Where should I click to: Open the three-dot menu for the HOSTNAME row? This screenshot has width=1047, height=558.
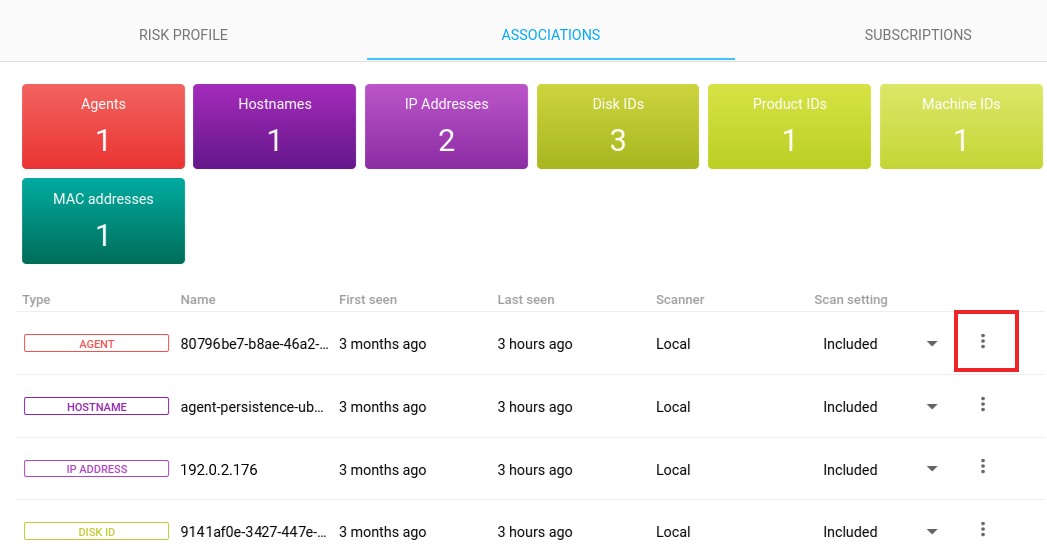[x=983, y=405]
